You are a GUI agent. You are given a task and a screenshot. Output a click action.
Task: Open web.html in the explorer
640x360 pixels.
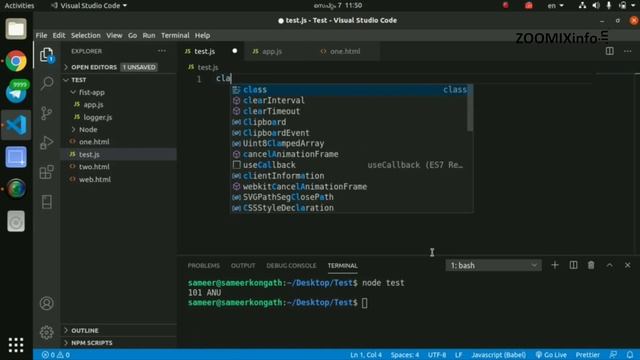tap(95, 179)
